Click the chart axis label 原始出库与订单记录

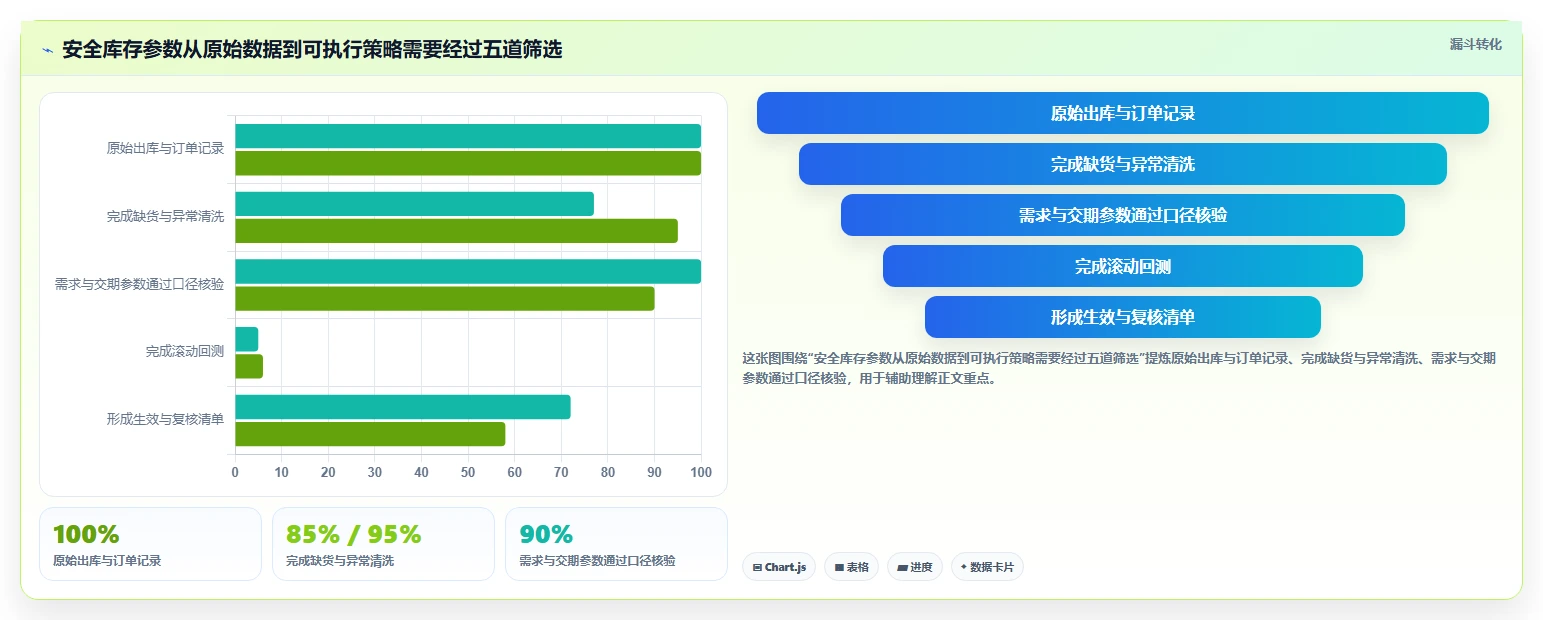(x=165, y=148)
